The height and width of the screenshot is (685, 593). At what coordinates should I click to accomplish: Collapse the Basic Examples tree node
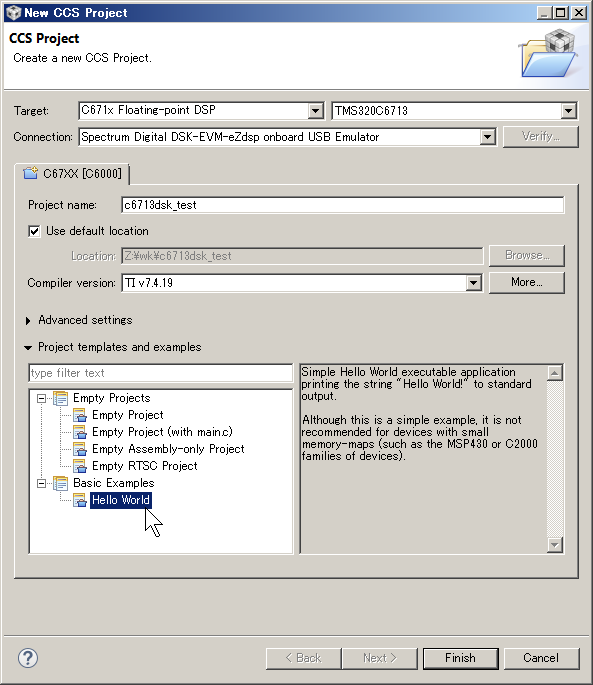tap(42, 483)
